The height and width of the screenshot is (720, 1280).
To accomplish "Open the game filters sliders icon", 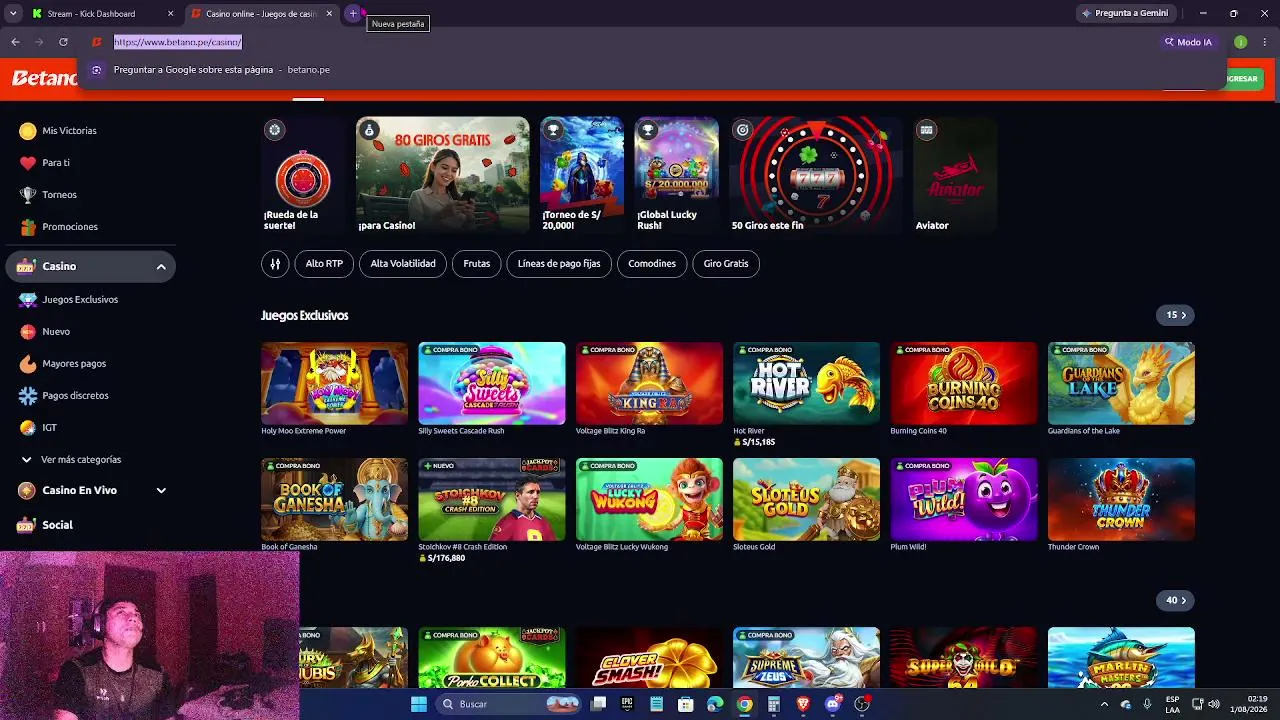I will 275,264.
